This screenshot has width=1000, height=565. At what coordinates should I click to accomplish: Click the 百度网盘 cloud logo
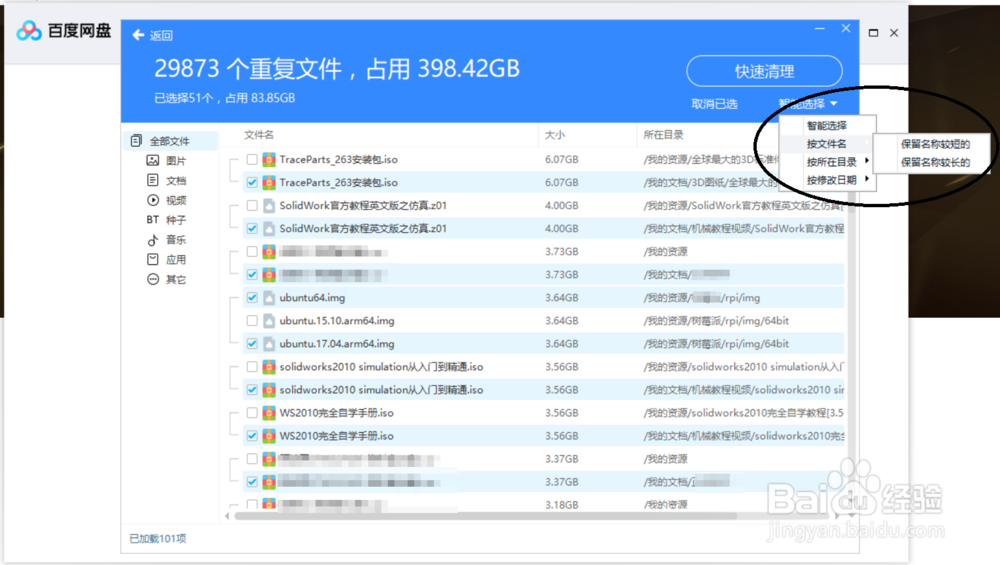(x=29, y=31)
